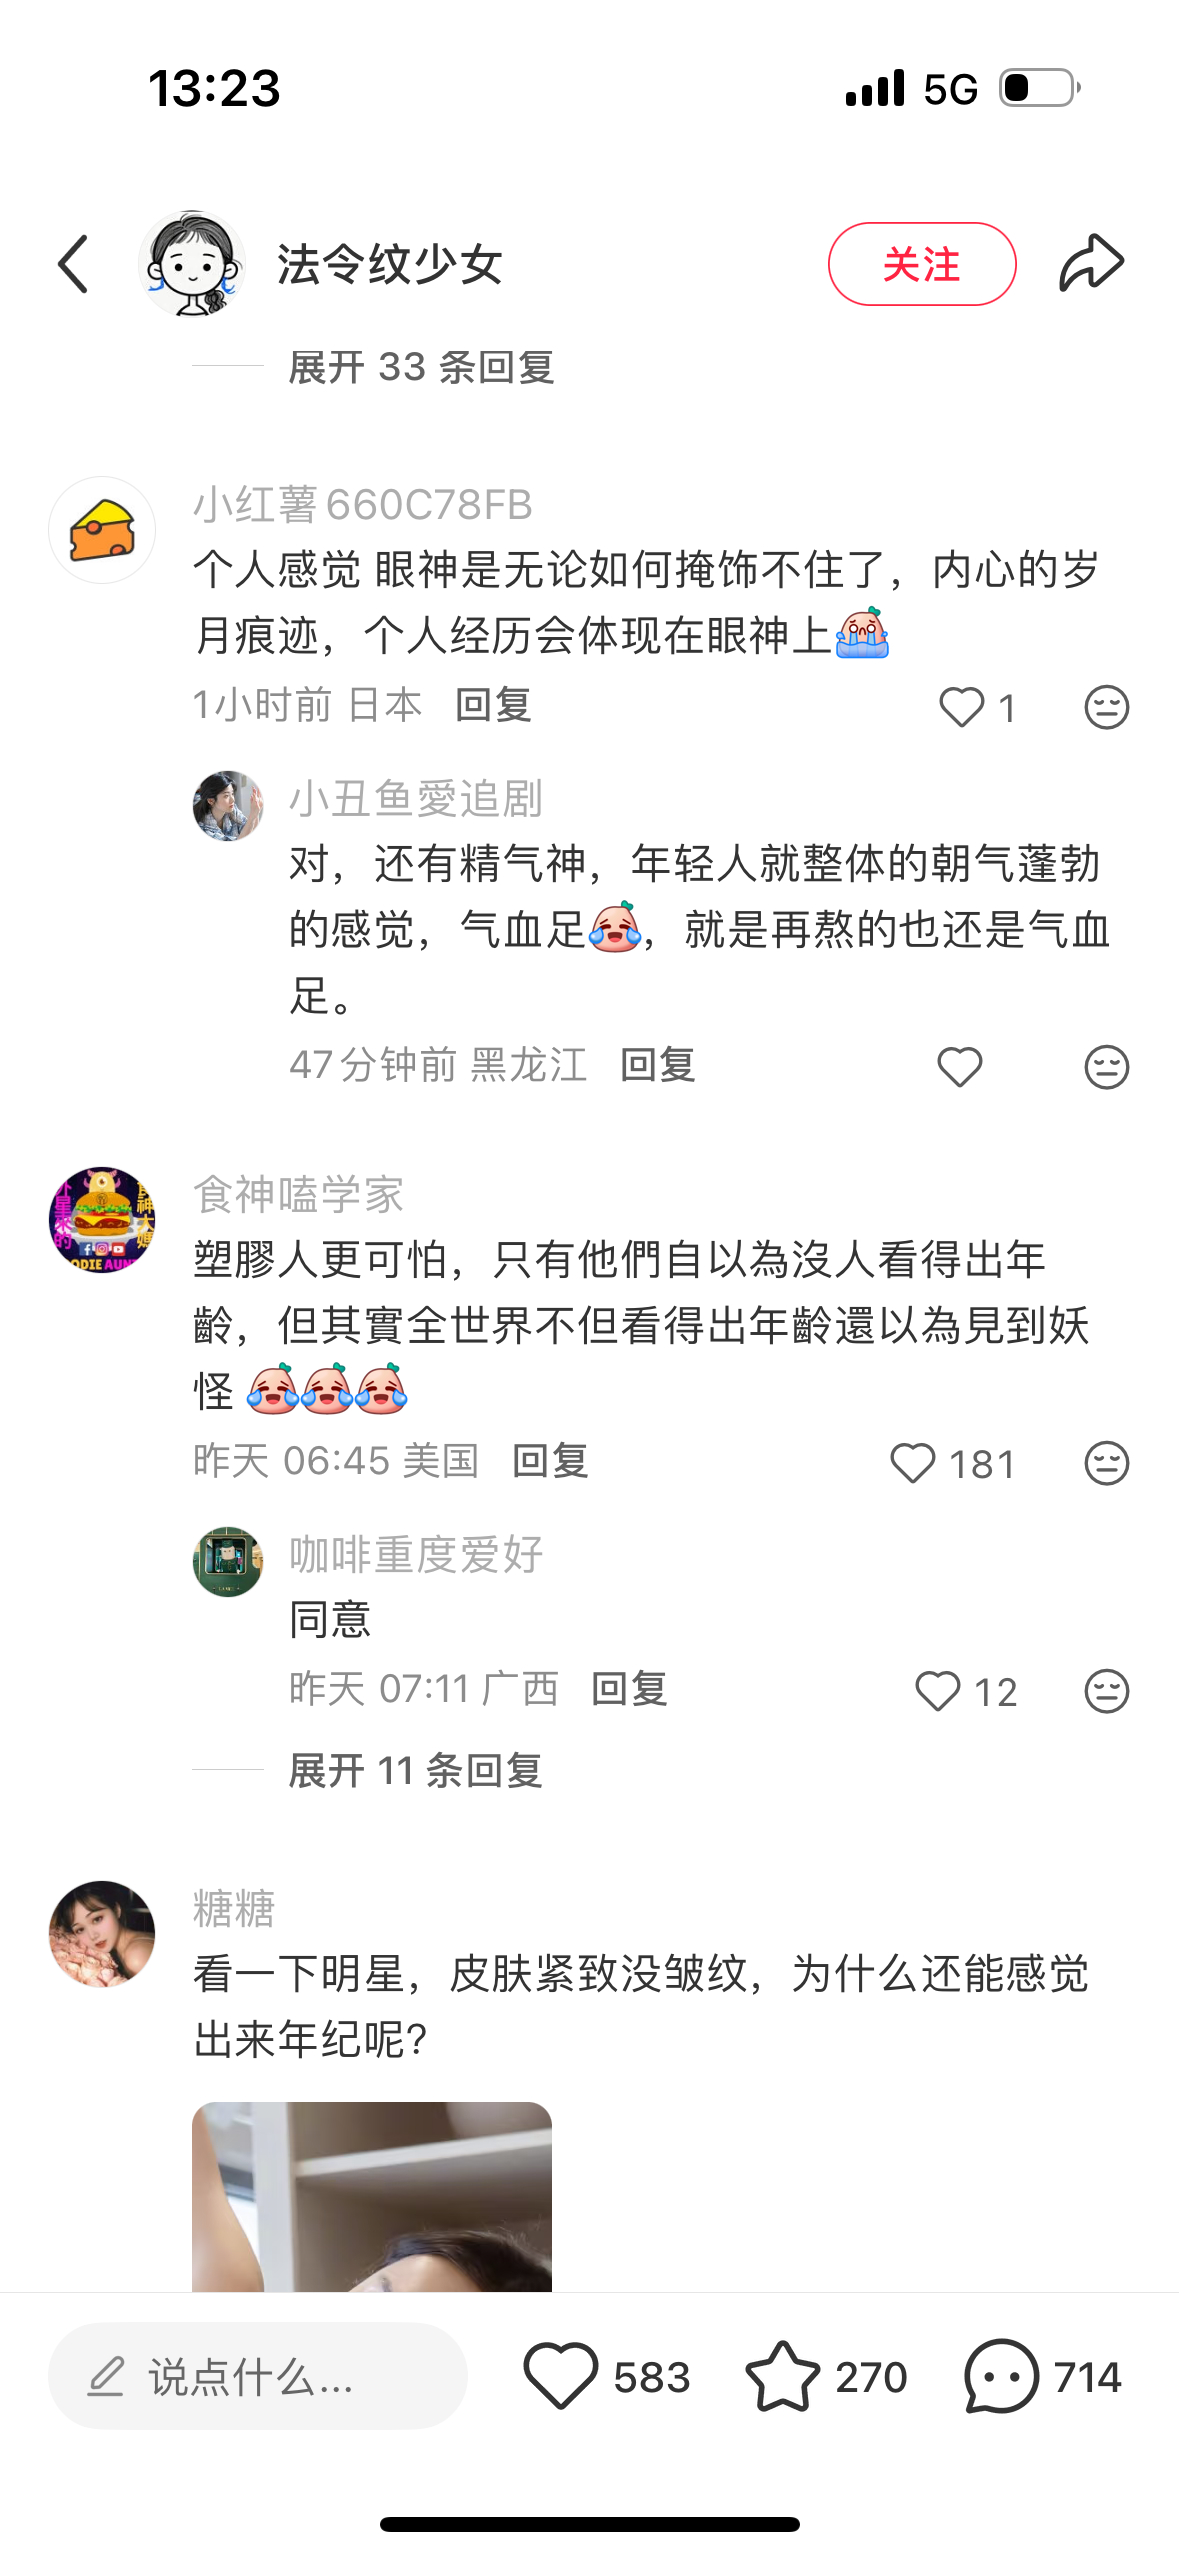This screenshot has height=2556, width=1179.
Task: Open the share arrow icon
Action: 1091,263
